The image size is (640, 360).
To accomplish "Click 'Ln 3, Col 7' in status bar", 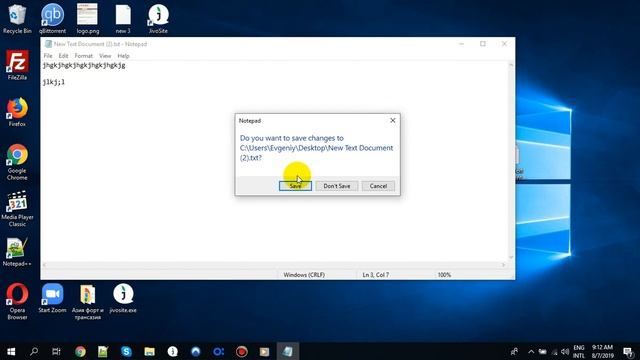I will coord(376,275).
